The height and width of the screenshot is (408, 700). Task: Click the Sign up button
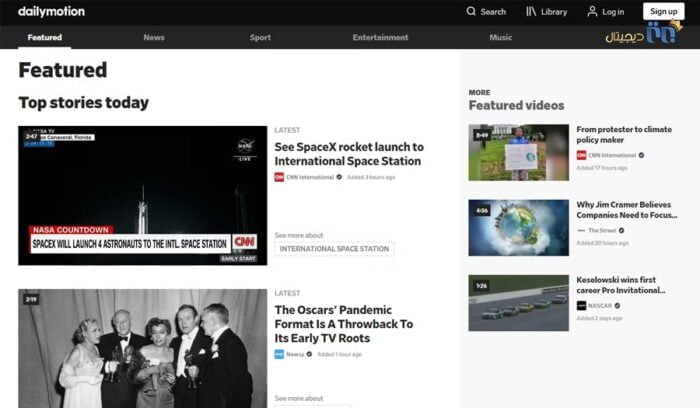pos(663,11)
